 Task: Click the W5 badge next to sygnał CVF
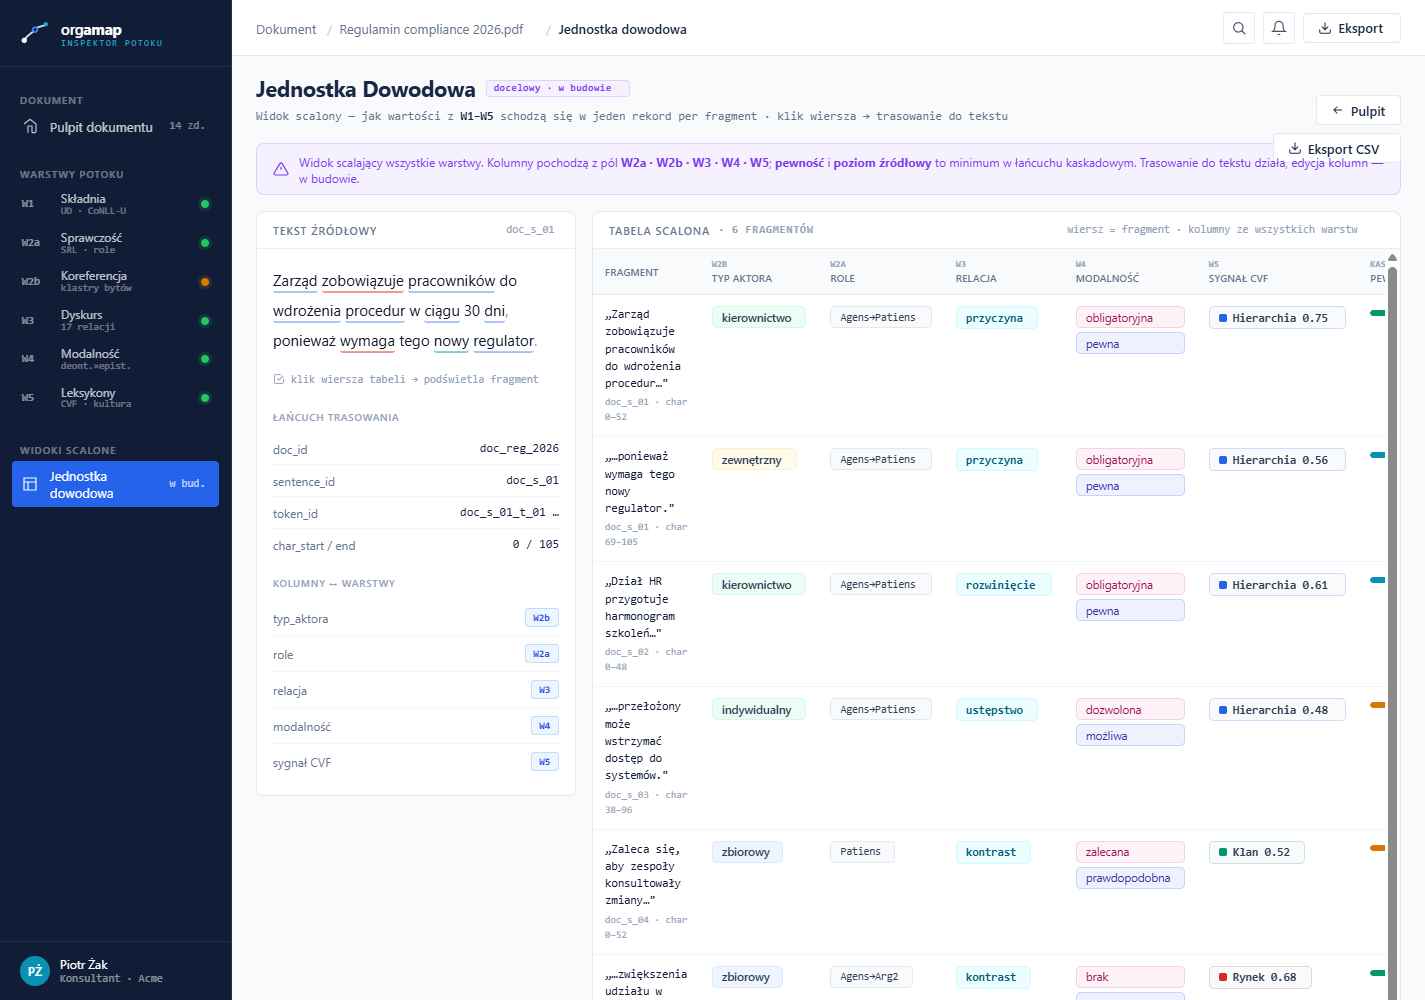[x=544, y=762]
